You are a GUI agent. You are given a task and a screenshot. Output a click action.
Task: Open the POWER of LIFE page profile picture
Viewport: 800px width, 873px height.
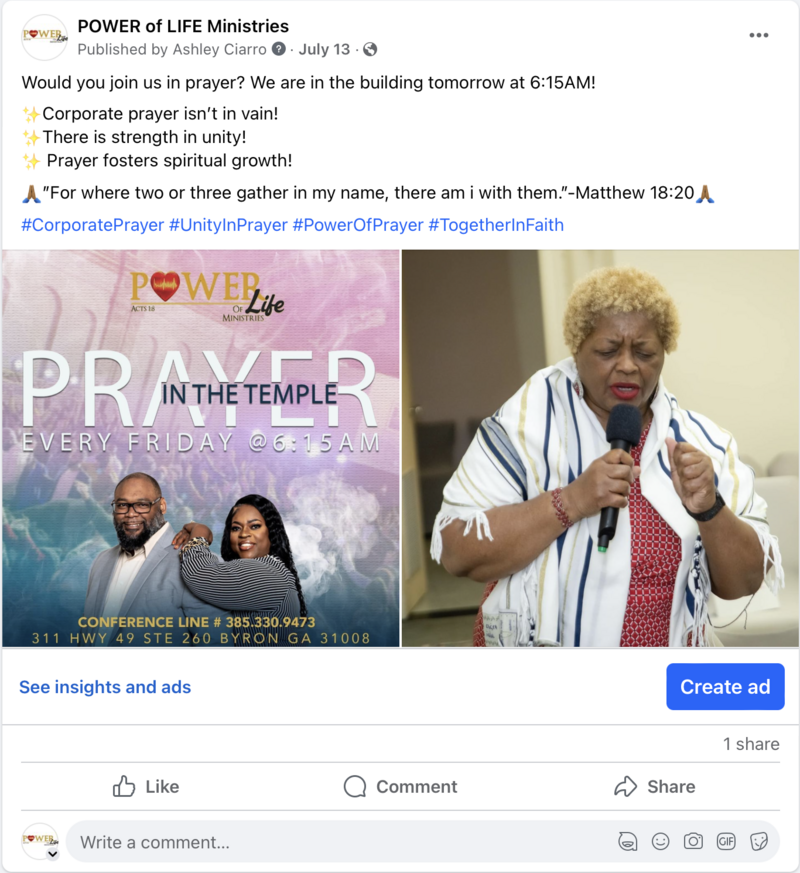point(44,37)
